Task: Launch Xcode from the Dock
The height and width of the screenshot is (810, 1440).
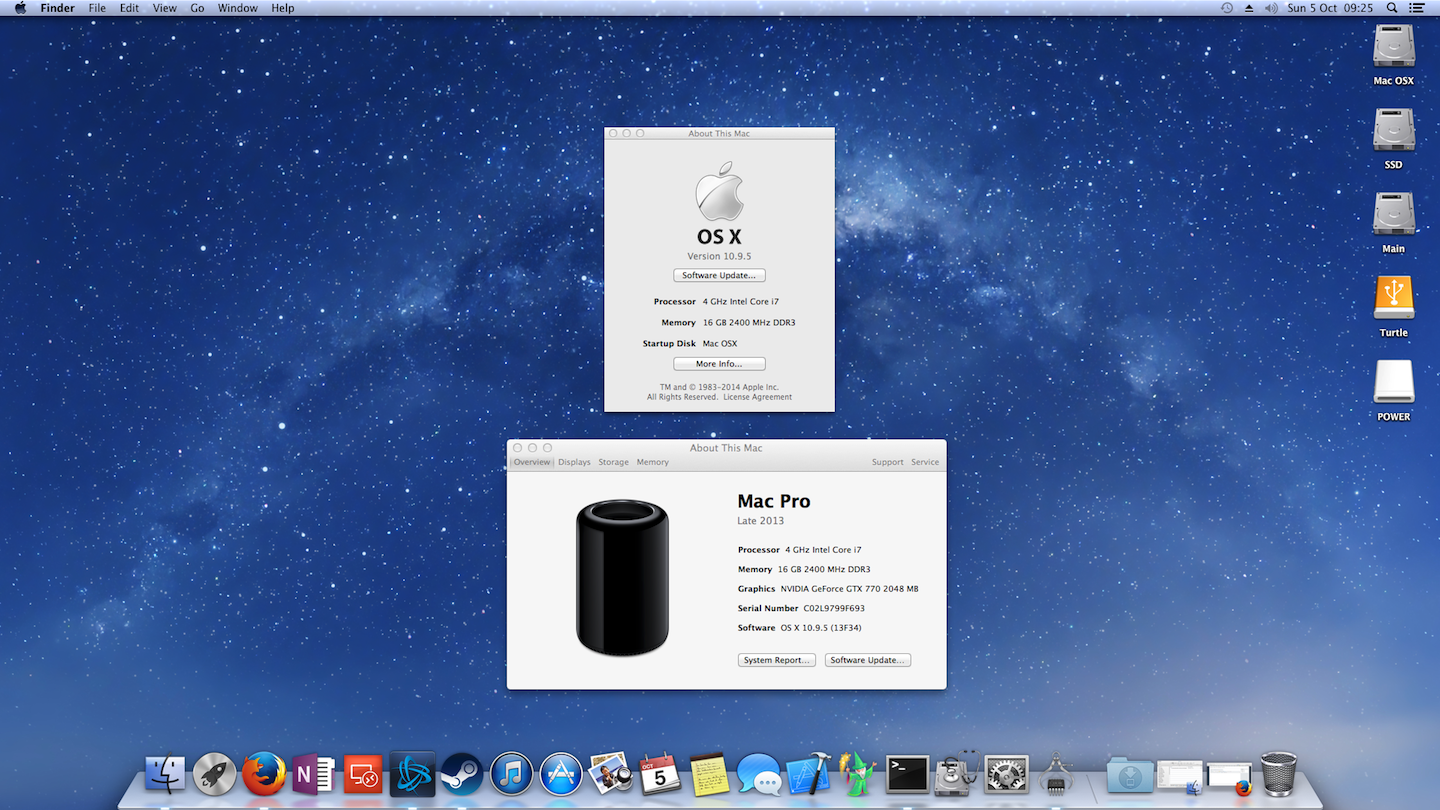Action: coord(808,775)
